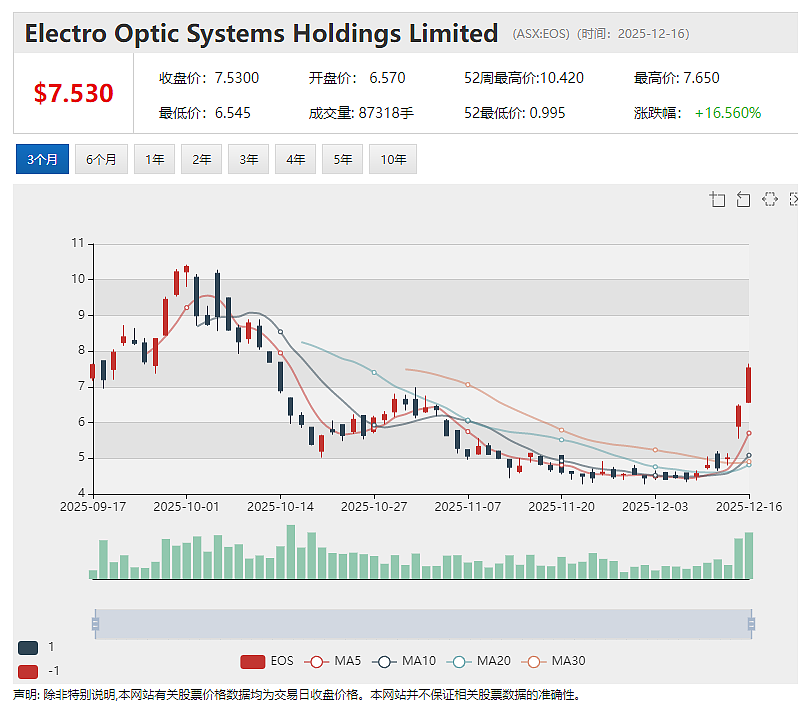Click the tallest volume bar near 2025-10-14
810x714 pixels.
click(x=291, y=552)
